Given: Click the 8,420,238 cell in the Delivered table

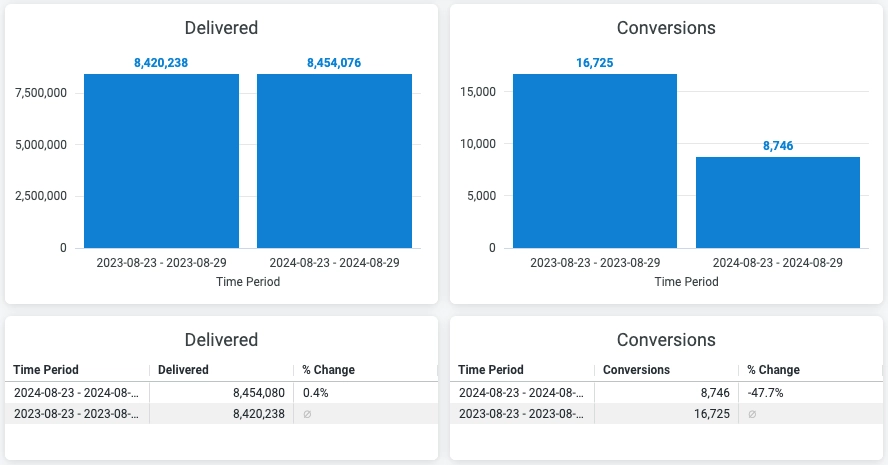Looking at the screenshot, I should (x=221, y=414).
